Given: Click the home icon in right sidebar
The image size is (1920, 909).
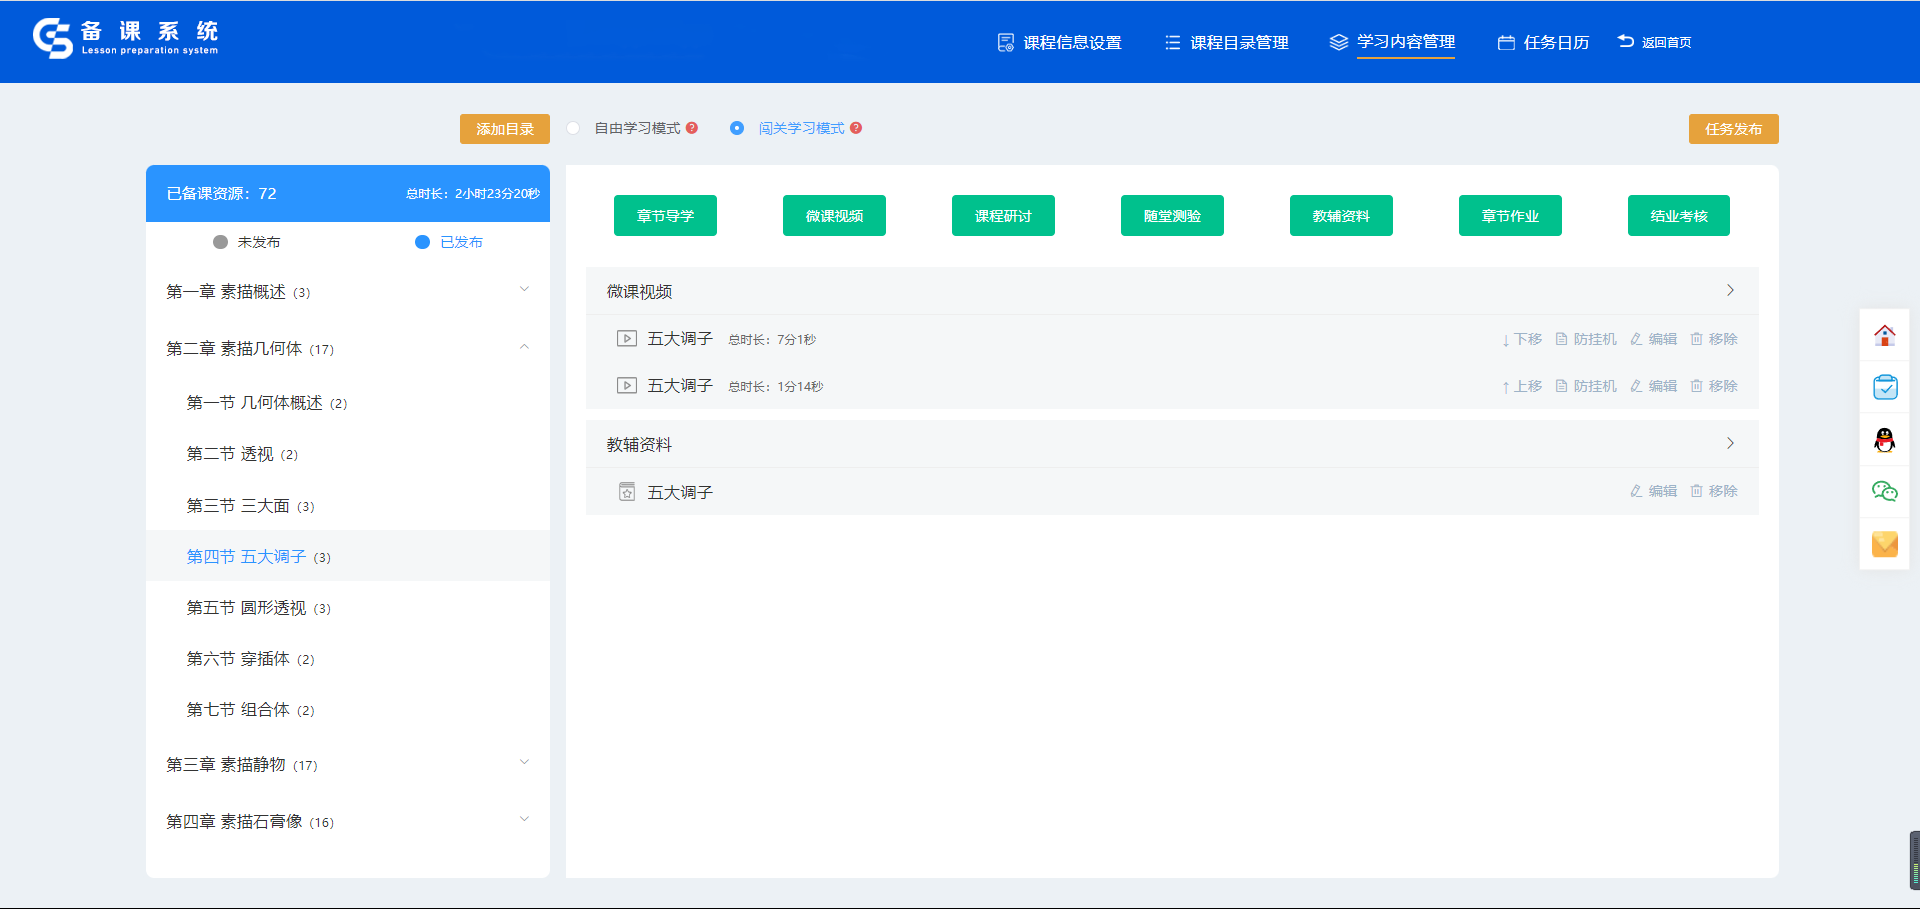Looking at the screenshot, I should click(1884, 336).
